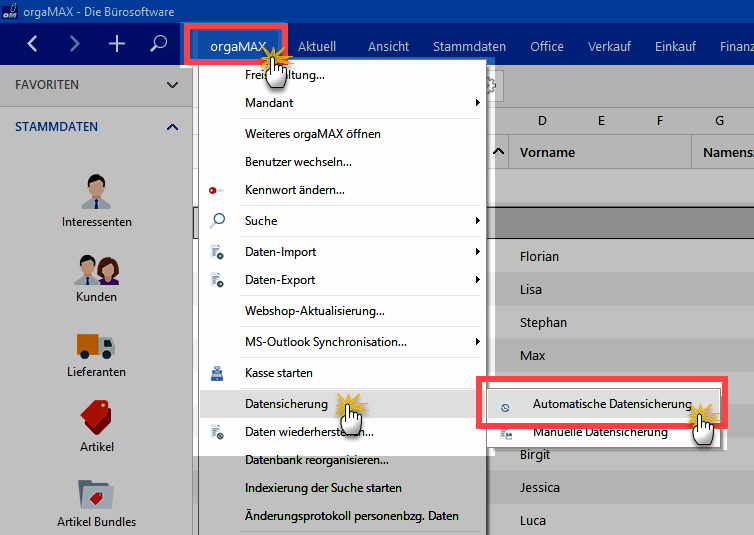Viewport: 754px width, 535px height.
Task: Select Kasse starten
Action: [340, 373]
